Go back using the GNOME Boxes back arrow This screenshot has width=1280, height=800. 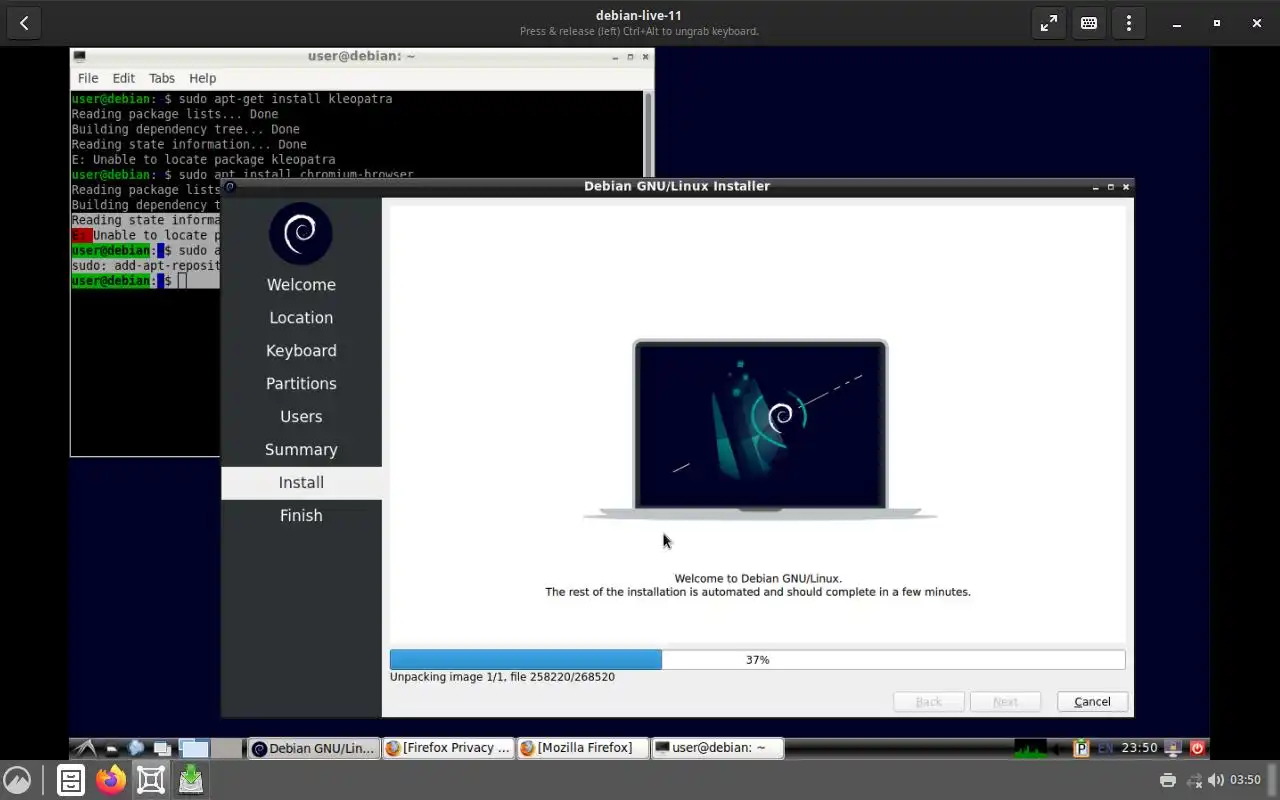pos(24,23)
